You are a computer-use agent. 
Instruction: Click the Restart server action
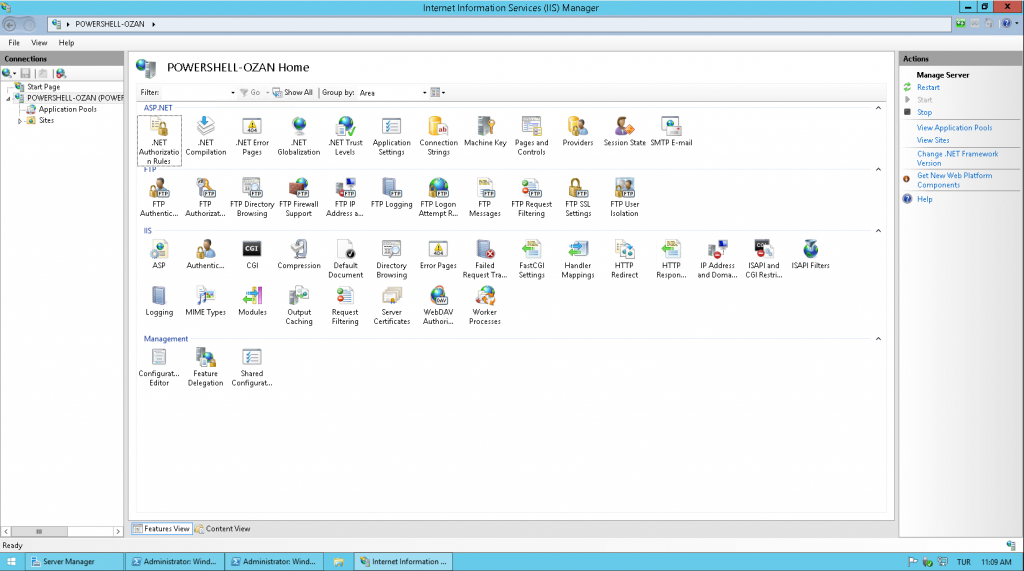coord(928,88)
